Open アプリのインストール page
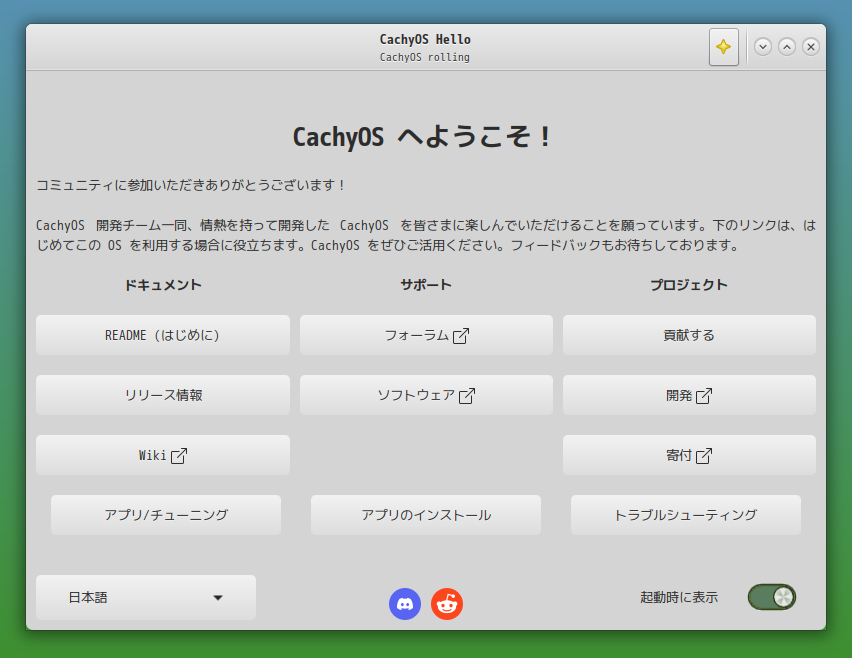 click(x=426, y=515)
